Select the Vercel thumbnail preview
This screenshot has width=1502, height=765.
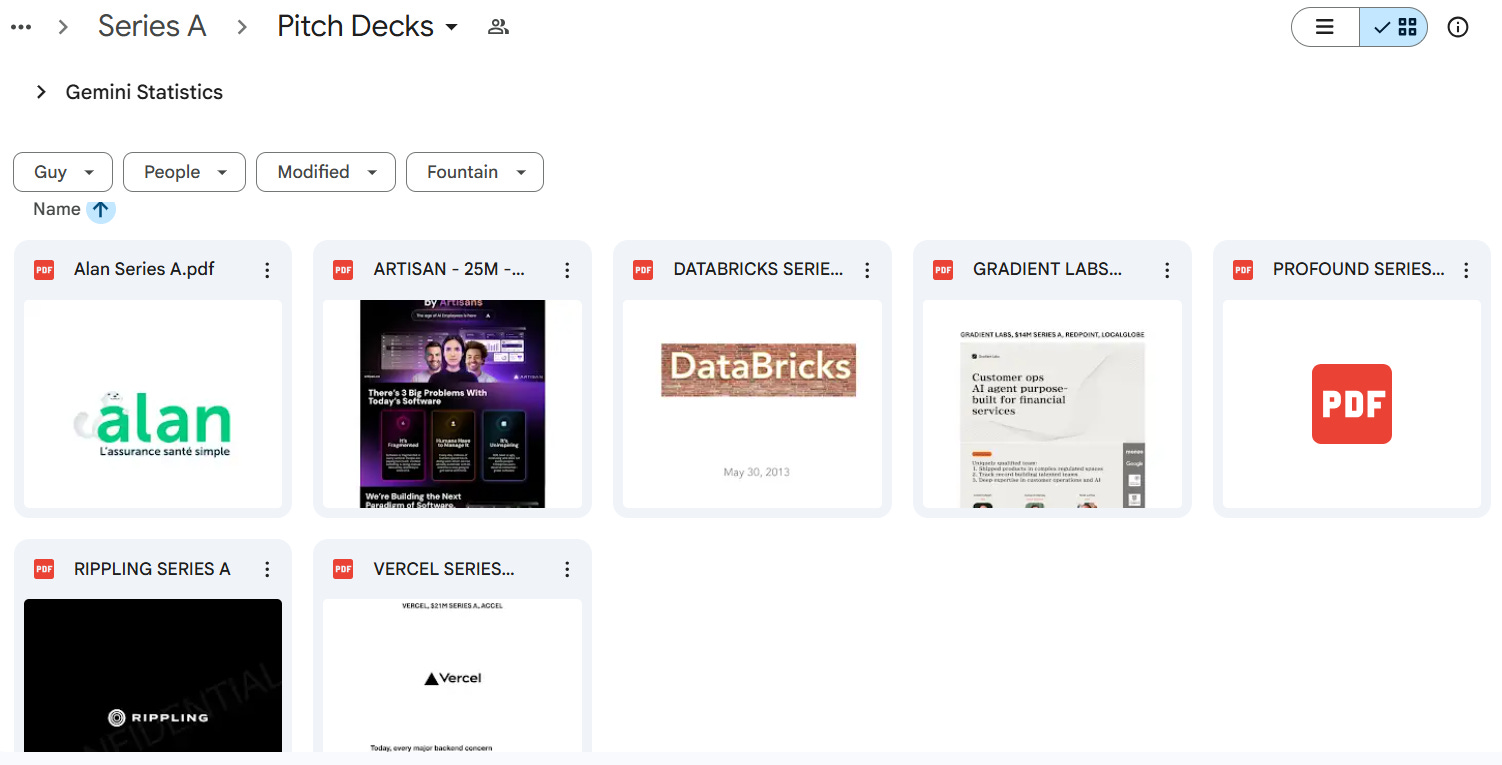point(453,675)
